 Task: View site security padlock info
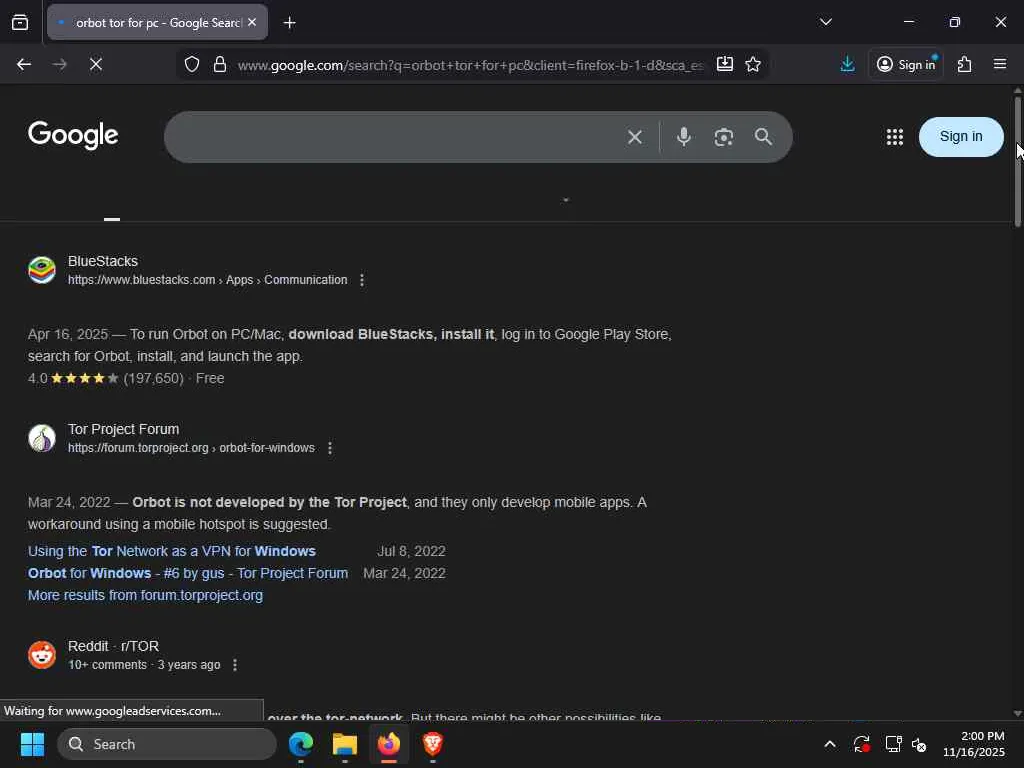[220, 64]
